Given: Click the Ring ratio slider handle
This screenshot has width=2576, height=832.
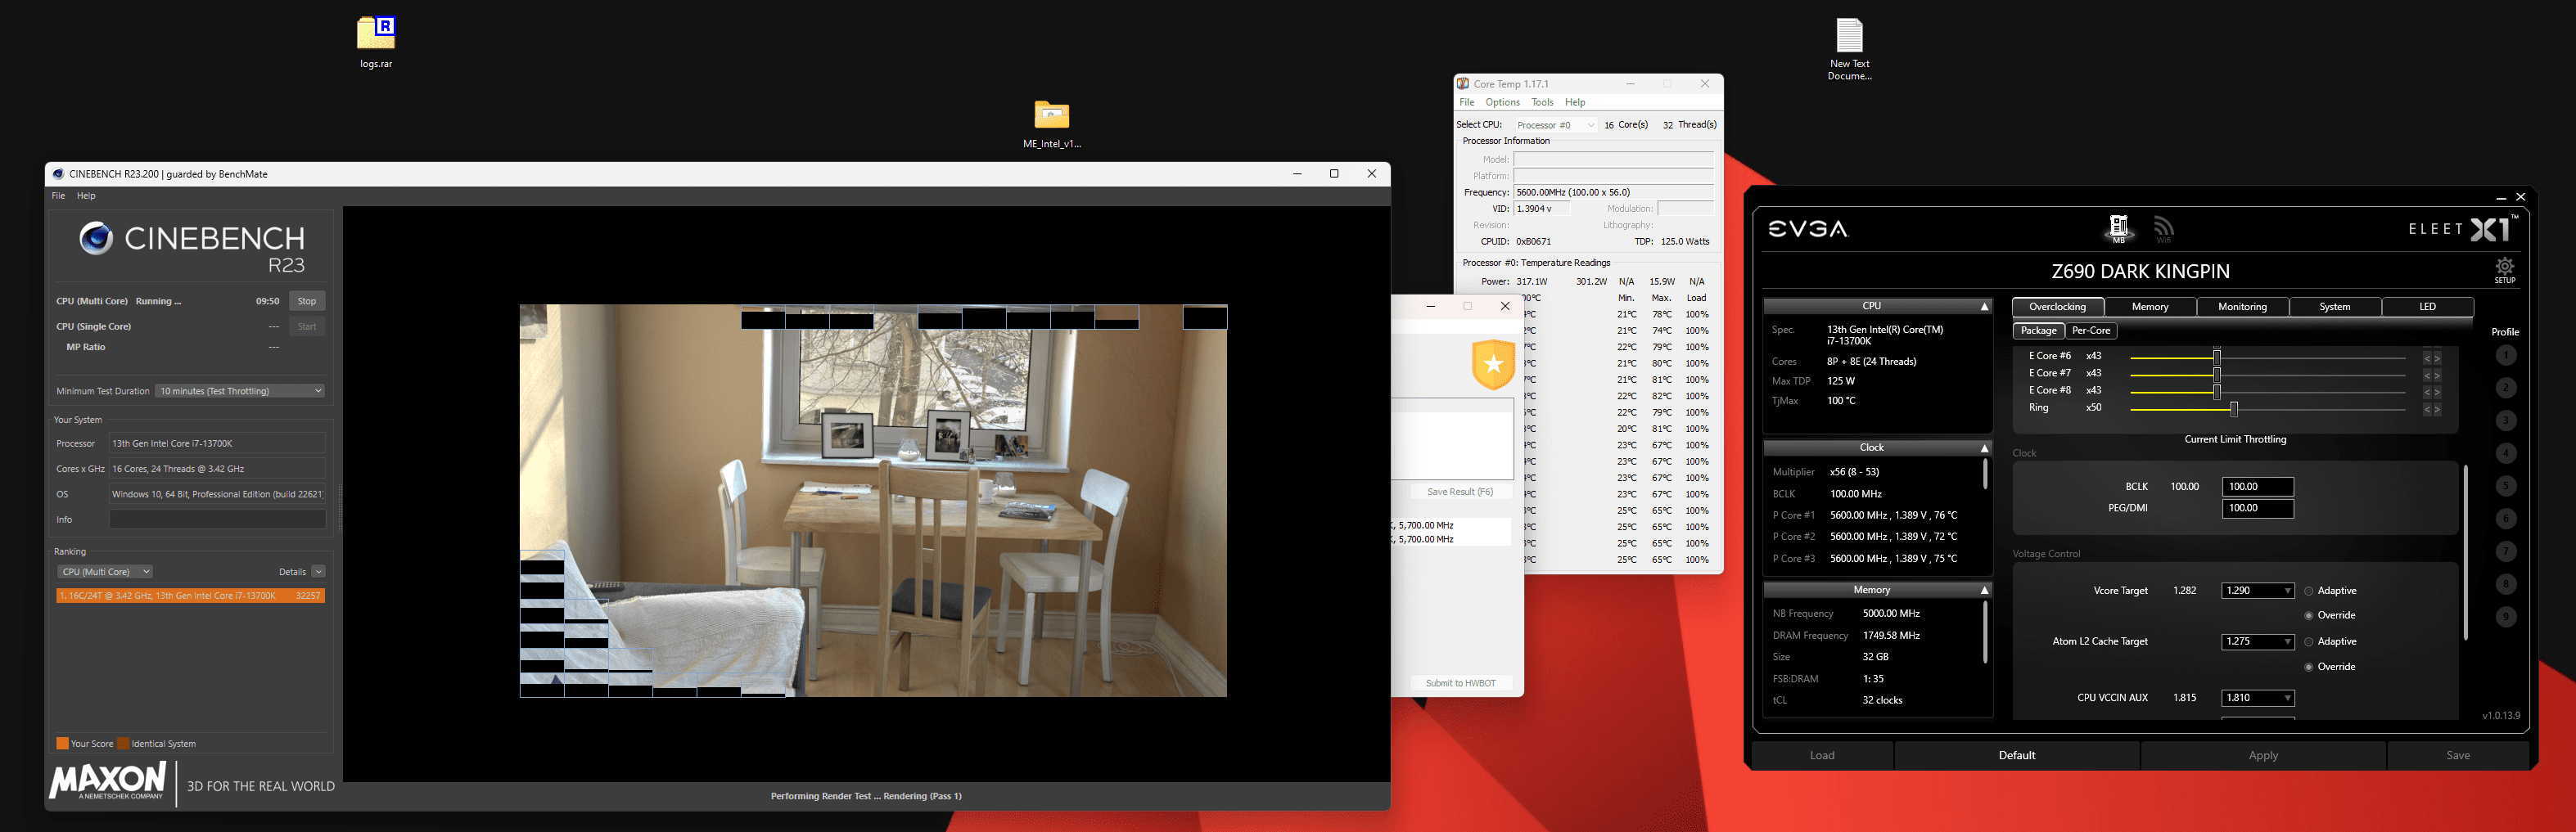Looking at the screenshot, I should pos(2234,409).
